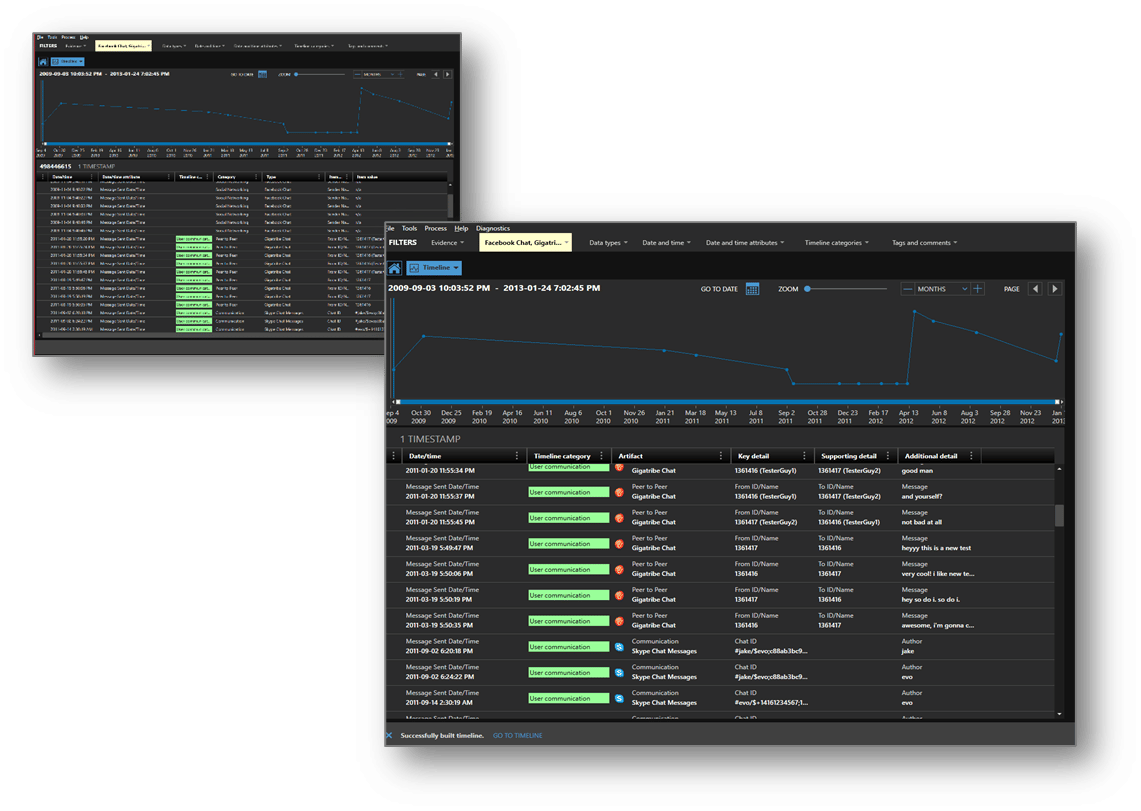This screenshot has width=1141, height=811.
Task: Open the Tools menu
Action: (410, 228)
